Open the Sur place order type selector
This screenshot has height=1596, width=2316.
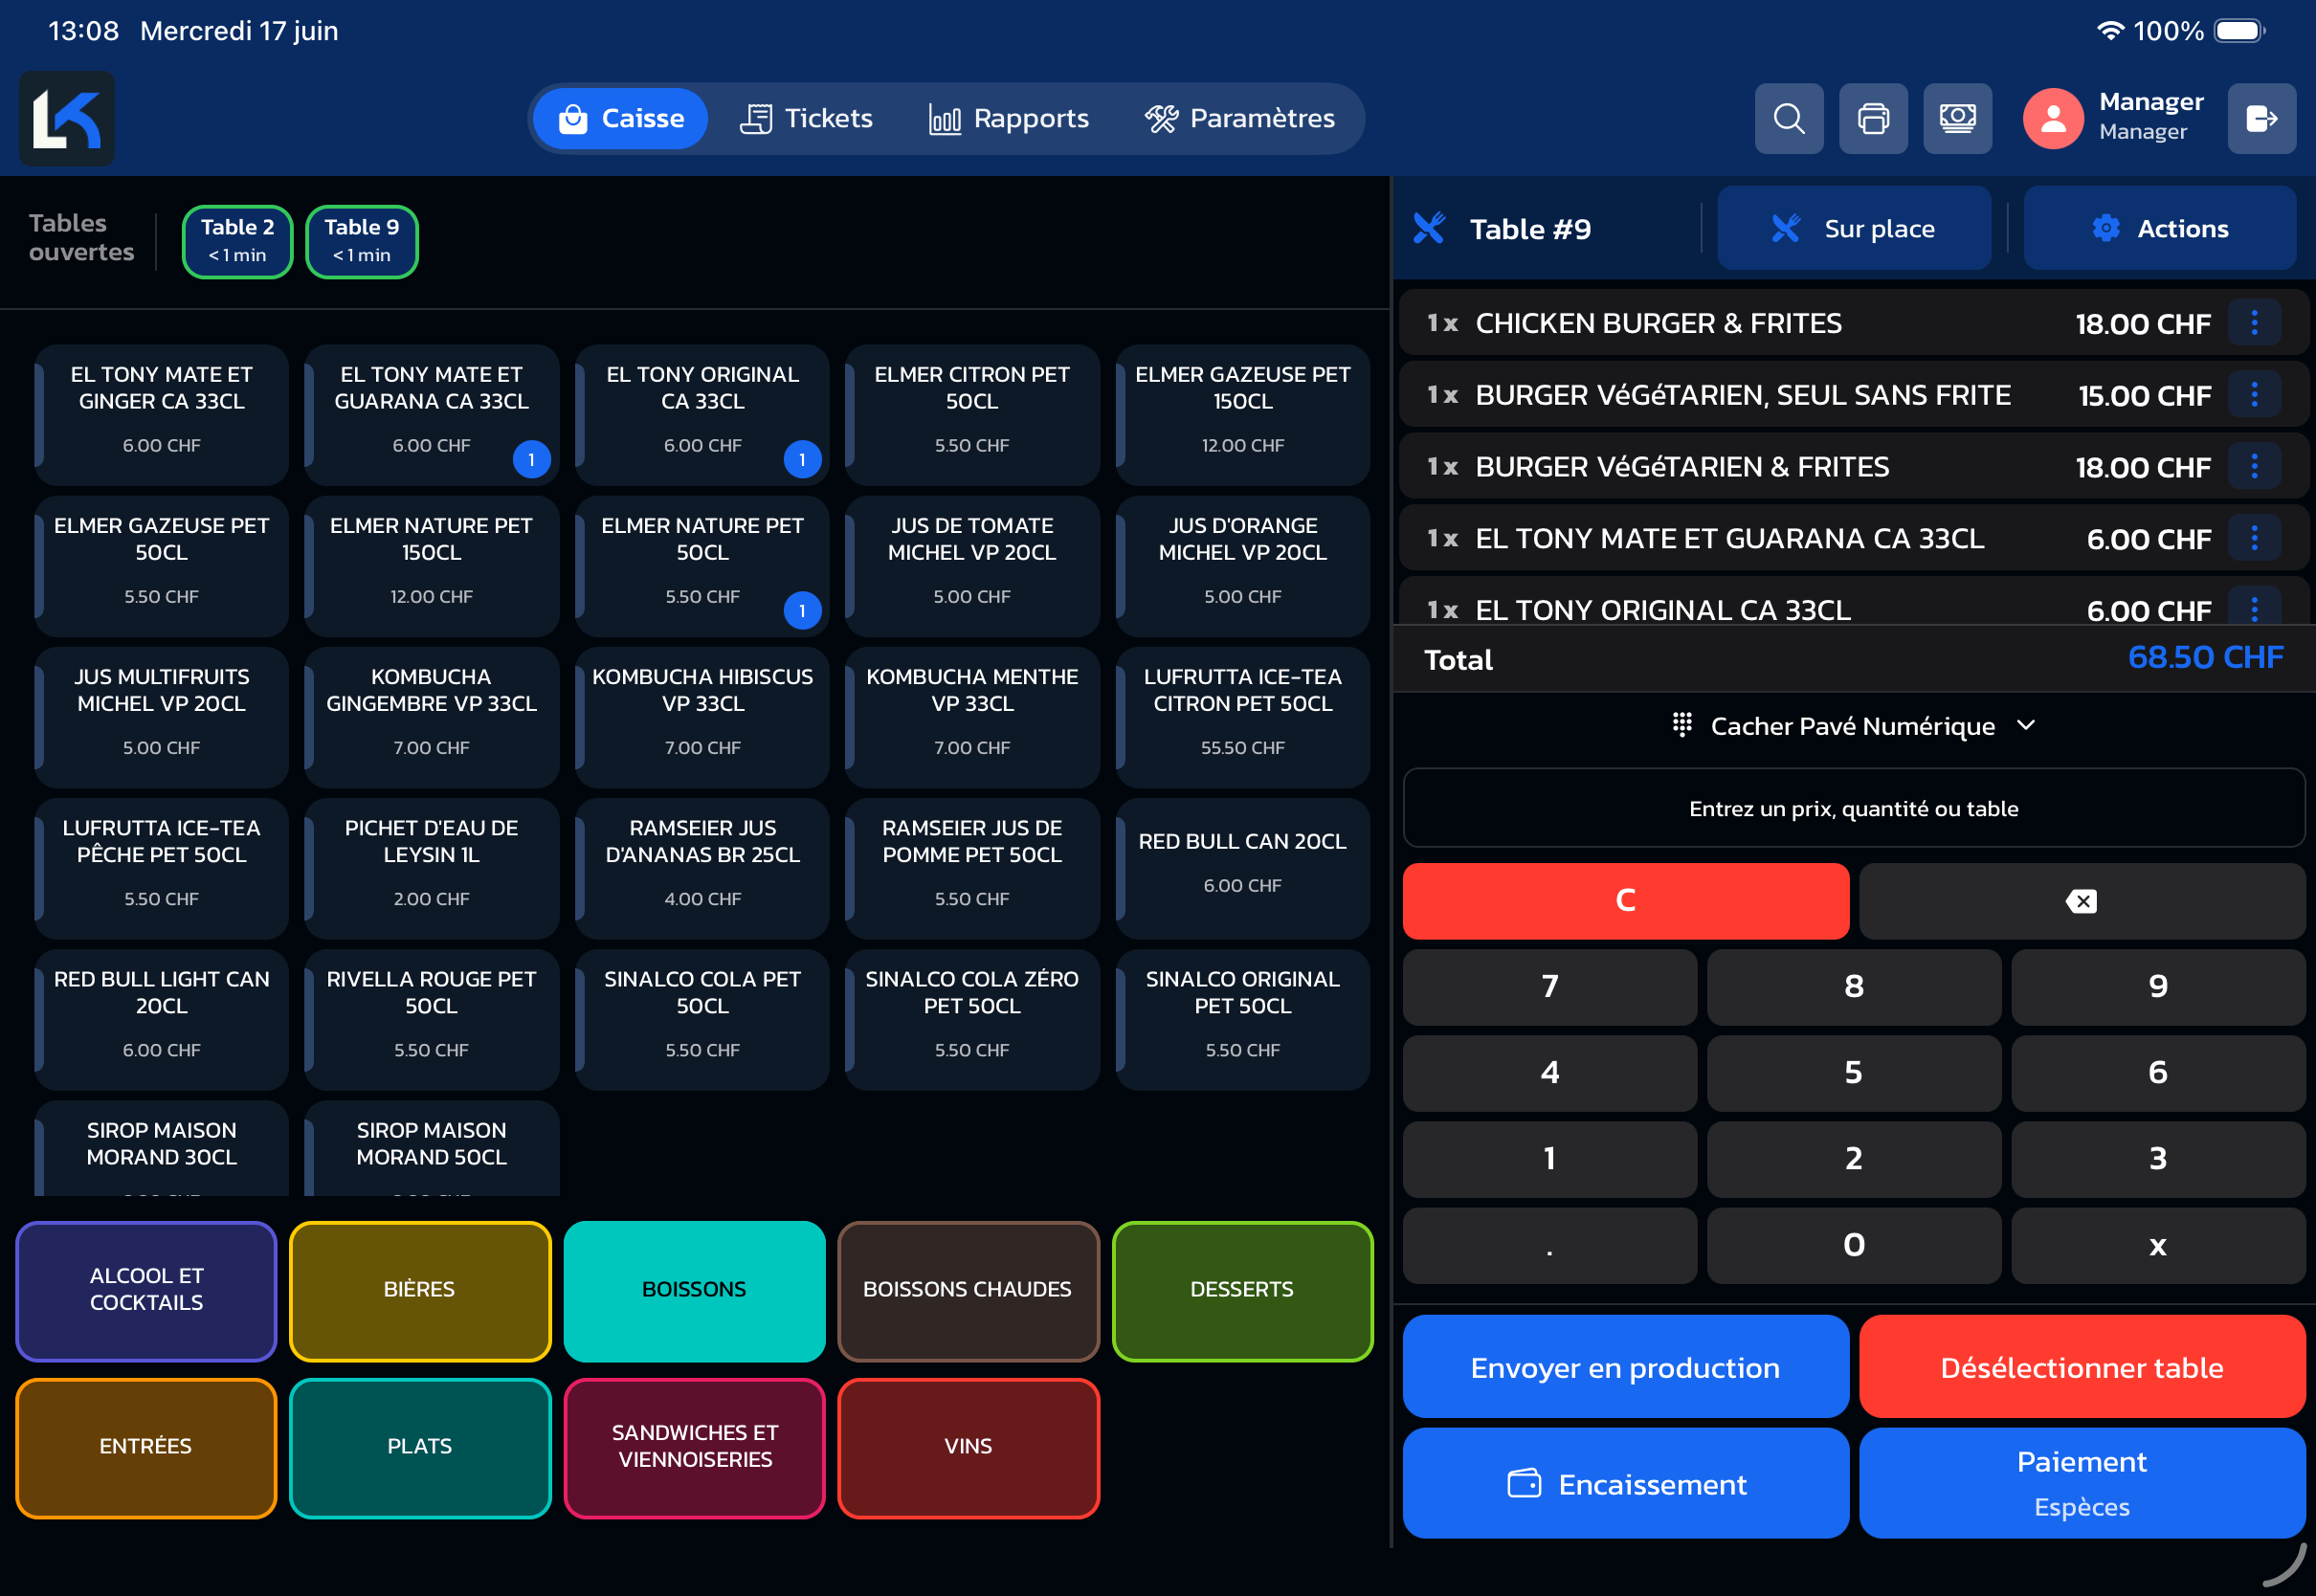coord(1853,229)
